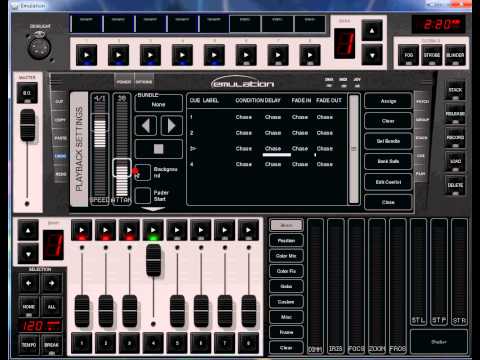Select the Position attribute tab
480x360 pixels.
point(286,241)
